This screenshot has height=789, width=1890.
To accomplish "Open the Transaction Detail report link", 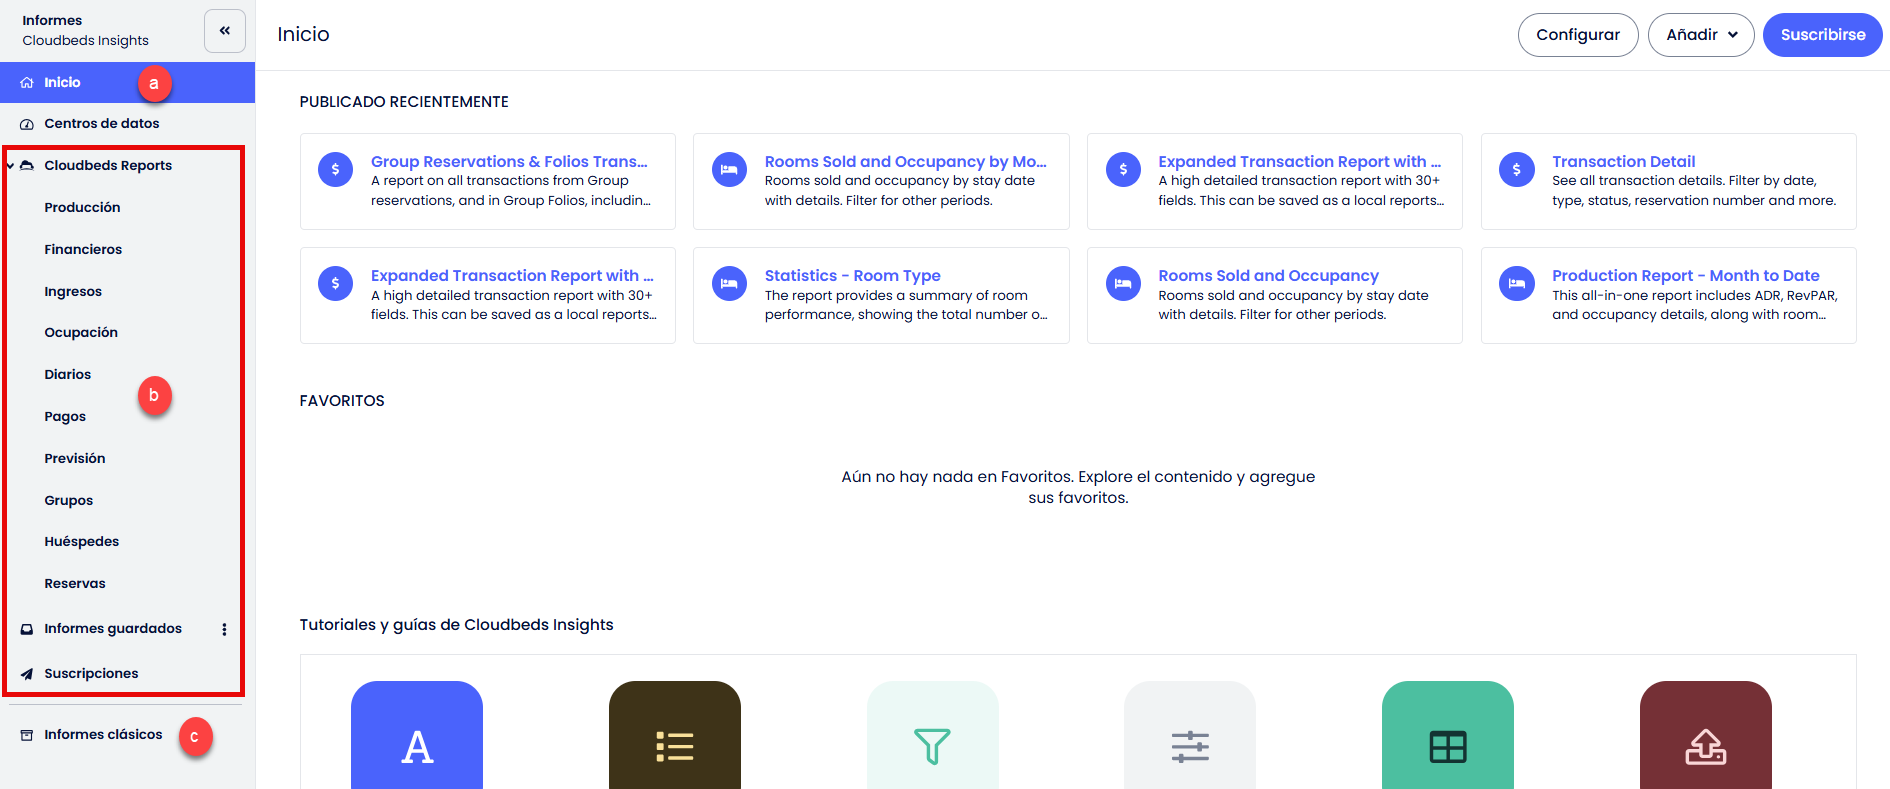I will (x=1623, y=162).
